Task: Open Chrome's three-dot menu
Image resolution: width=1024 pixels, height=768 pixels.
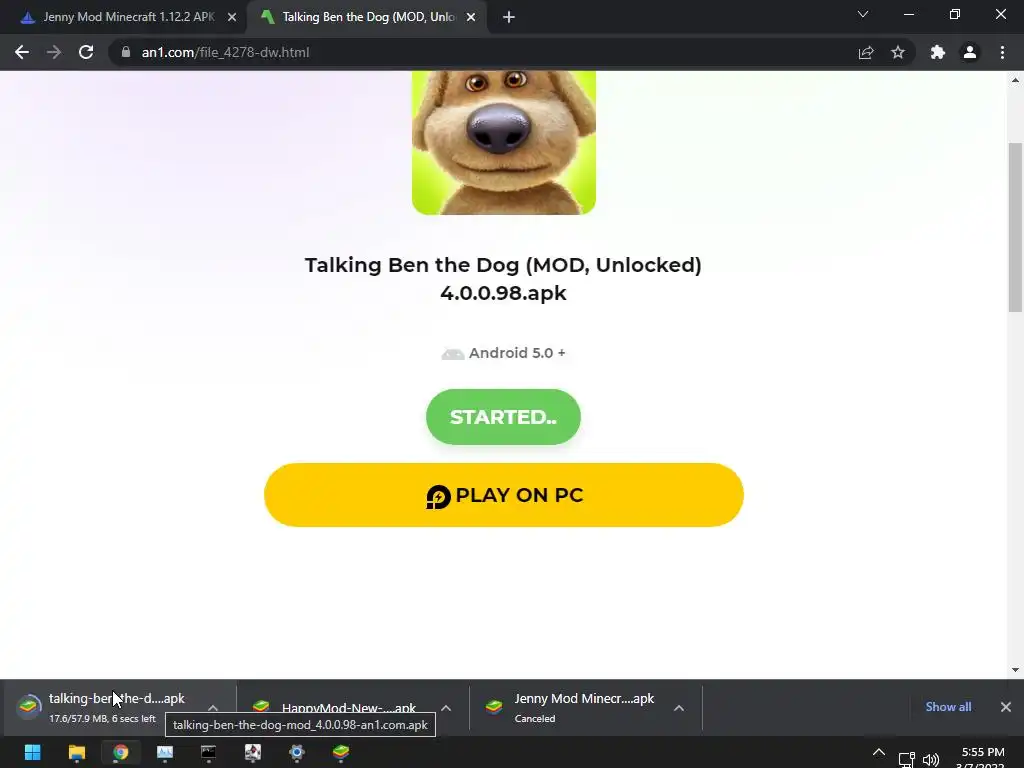Action: pyautogui.click(x=1002, y=52)
